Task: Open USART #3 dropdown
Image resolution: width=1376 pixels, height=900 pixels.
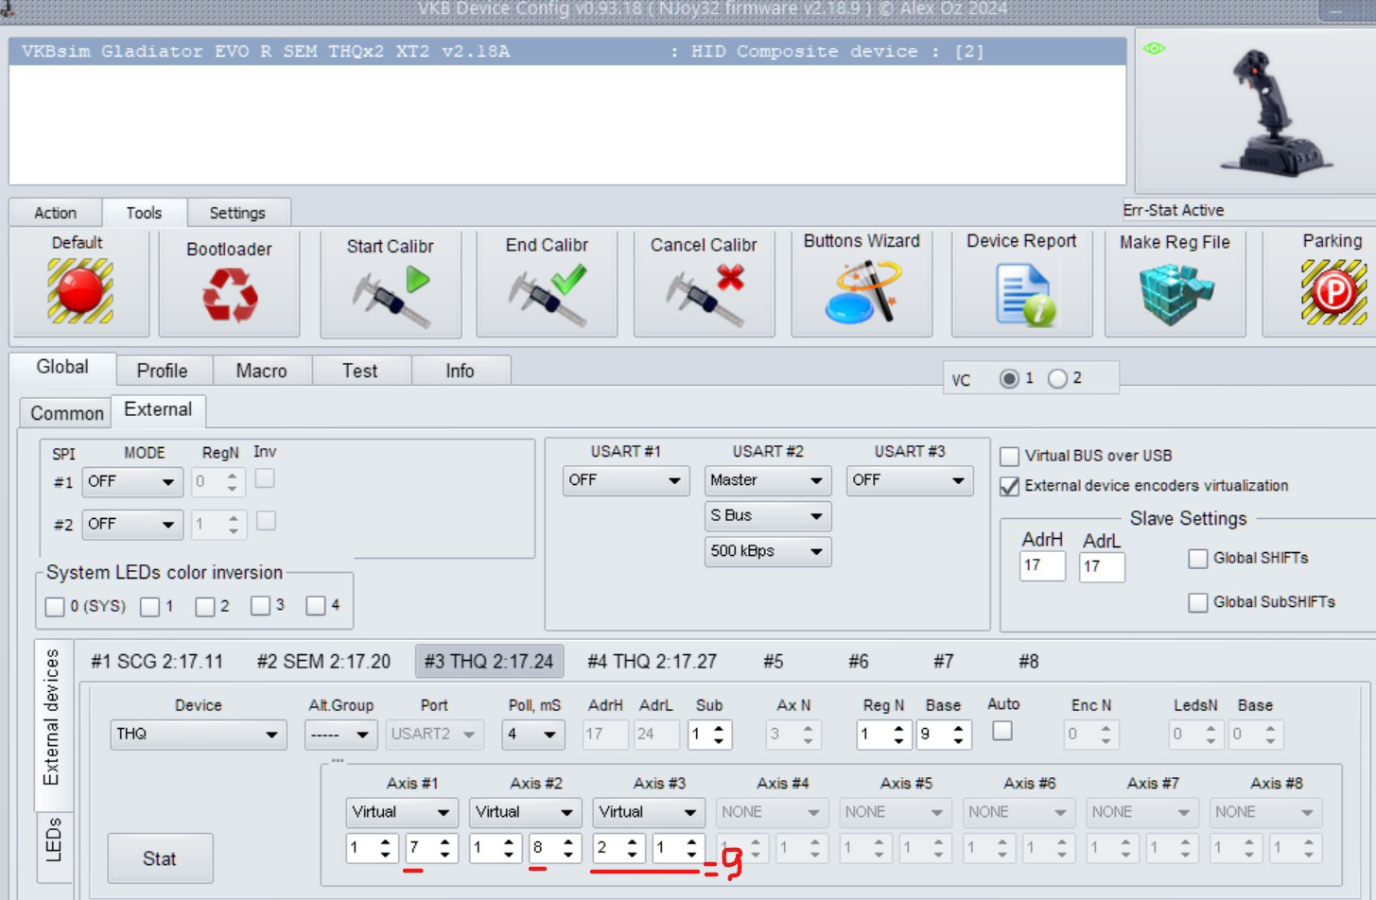Action: coord(910,480)
